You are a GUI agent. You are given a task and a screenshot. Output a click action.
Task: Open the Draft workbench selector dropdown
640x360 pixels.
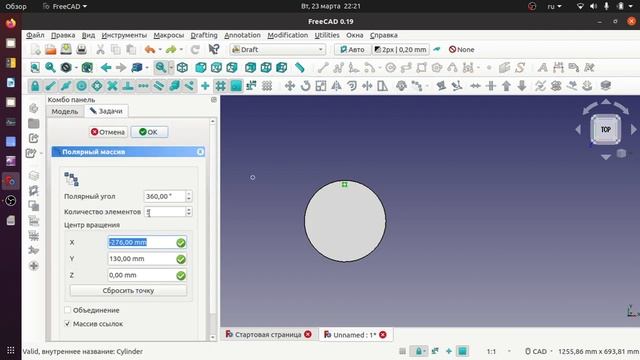pyautogui.click(x=277, y=49)
